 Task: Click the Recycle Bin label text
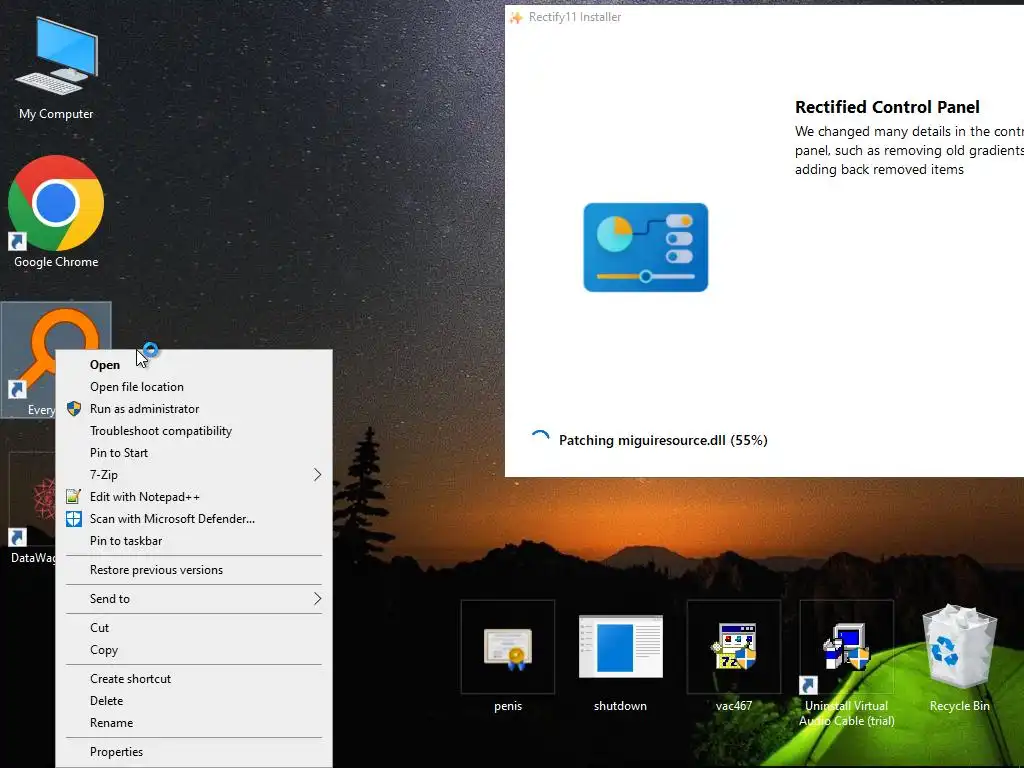(x=959, y=706)
